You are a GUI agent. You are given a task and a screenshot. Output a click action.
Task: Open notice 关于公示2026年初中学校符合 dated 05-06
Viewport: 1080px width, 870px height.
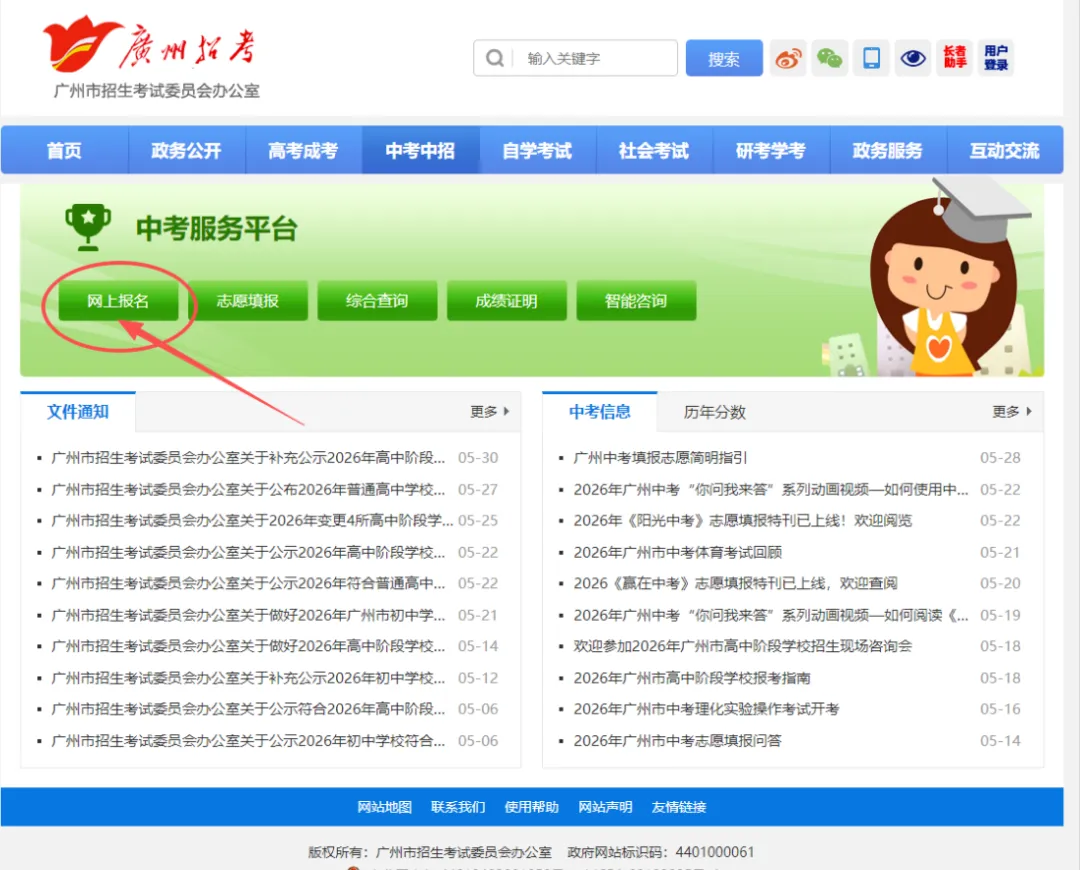(249, 740)
